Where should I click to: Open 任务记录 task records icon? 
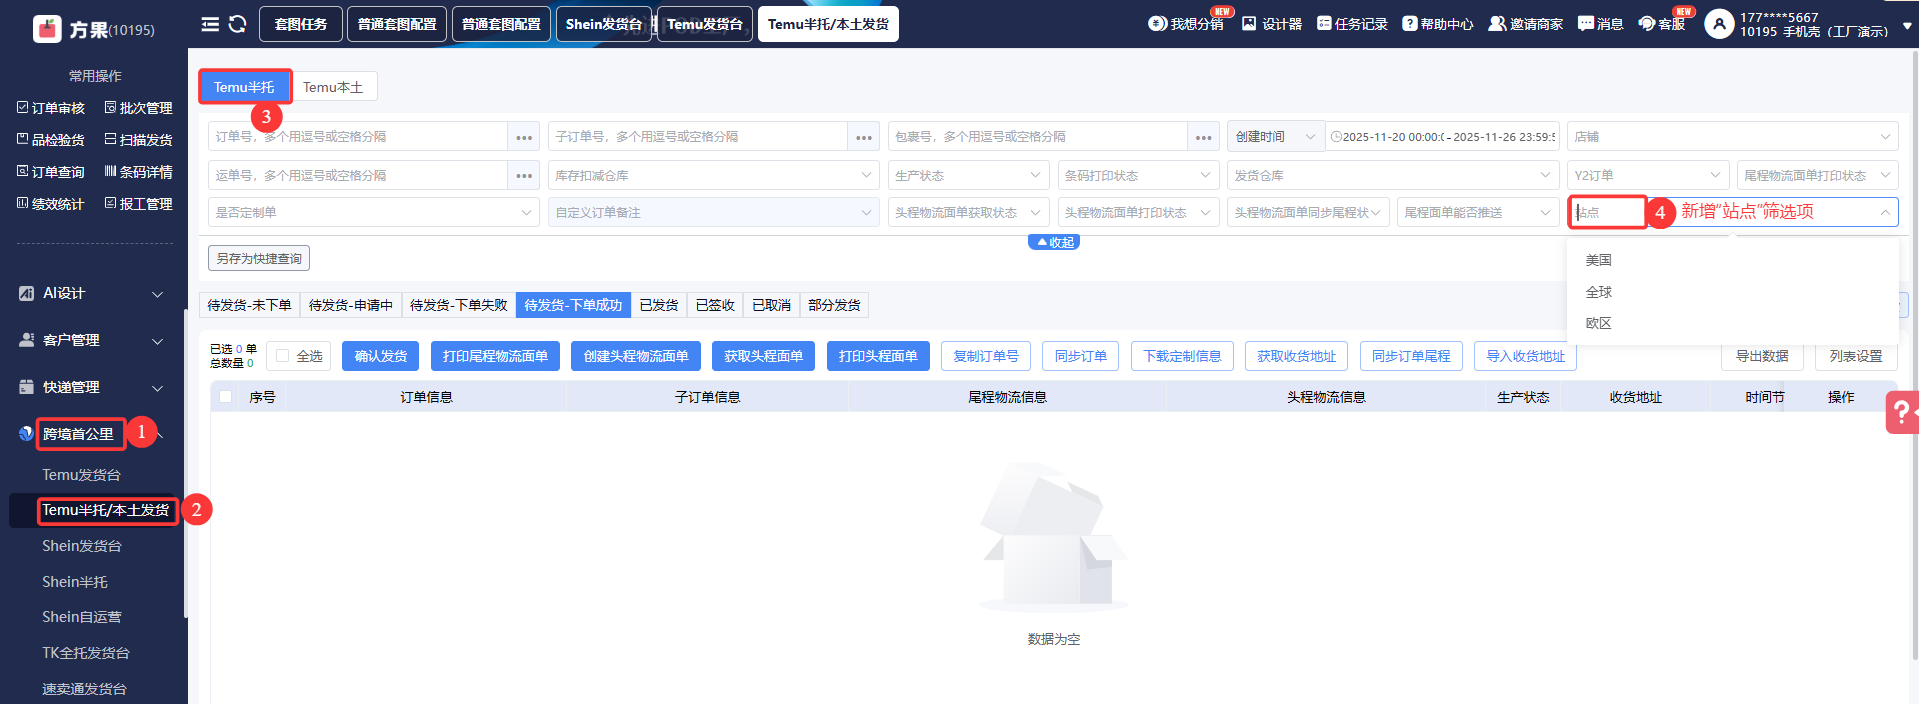pos(1324,24)
